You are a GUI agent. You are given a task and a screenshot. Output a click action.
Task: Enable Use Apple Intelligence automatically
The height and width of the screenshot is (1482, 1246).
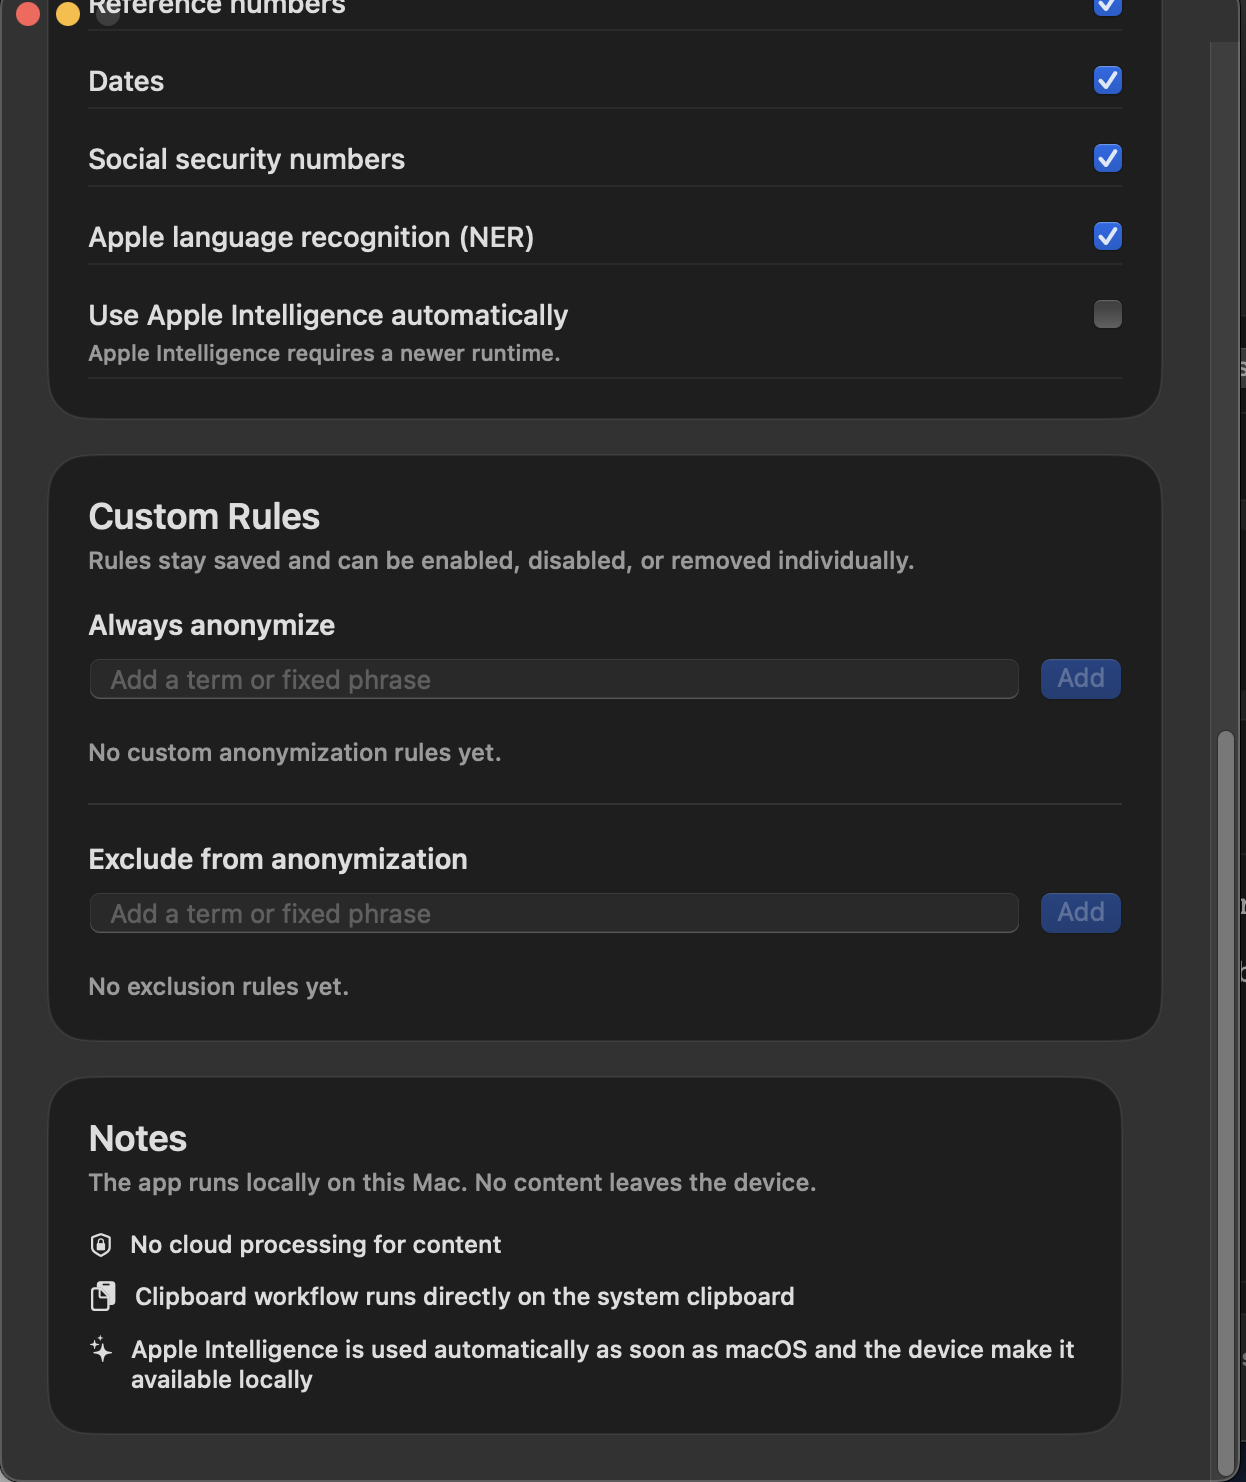[1107, 315]
